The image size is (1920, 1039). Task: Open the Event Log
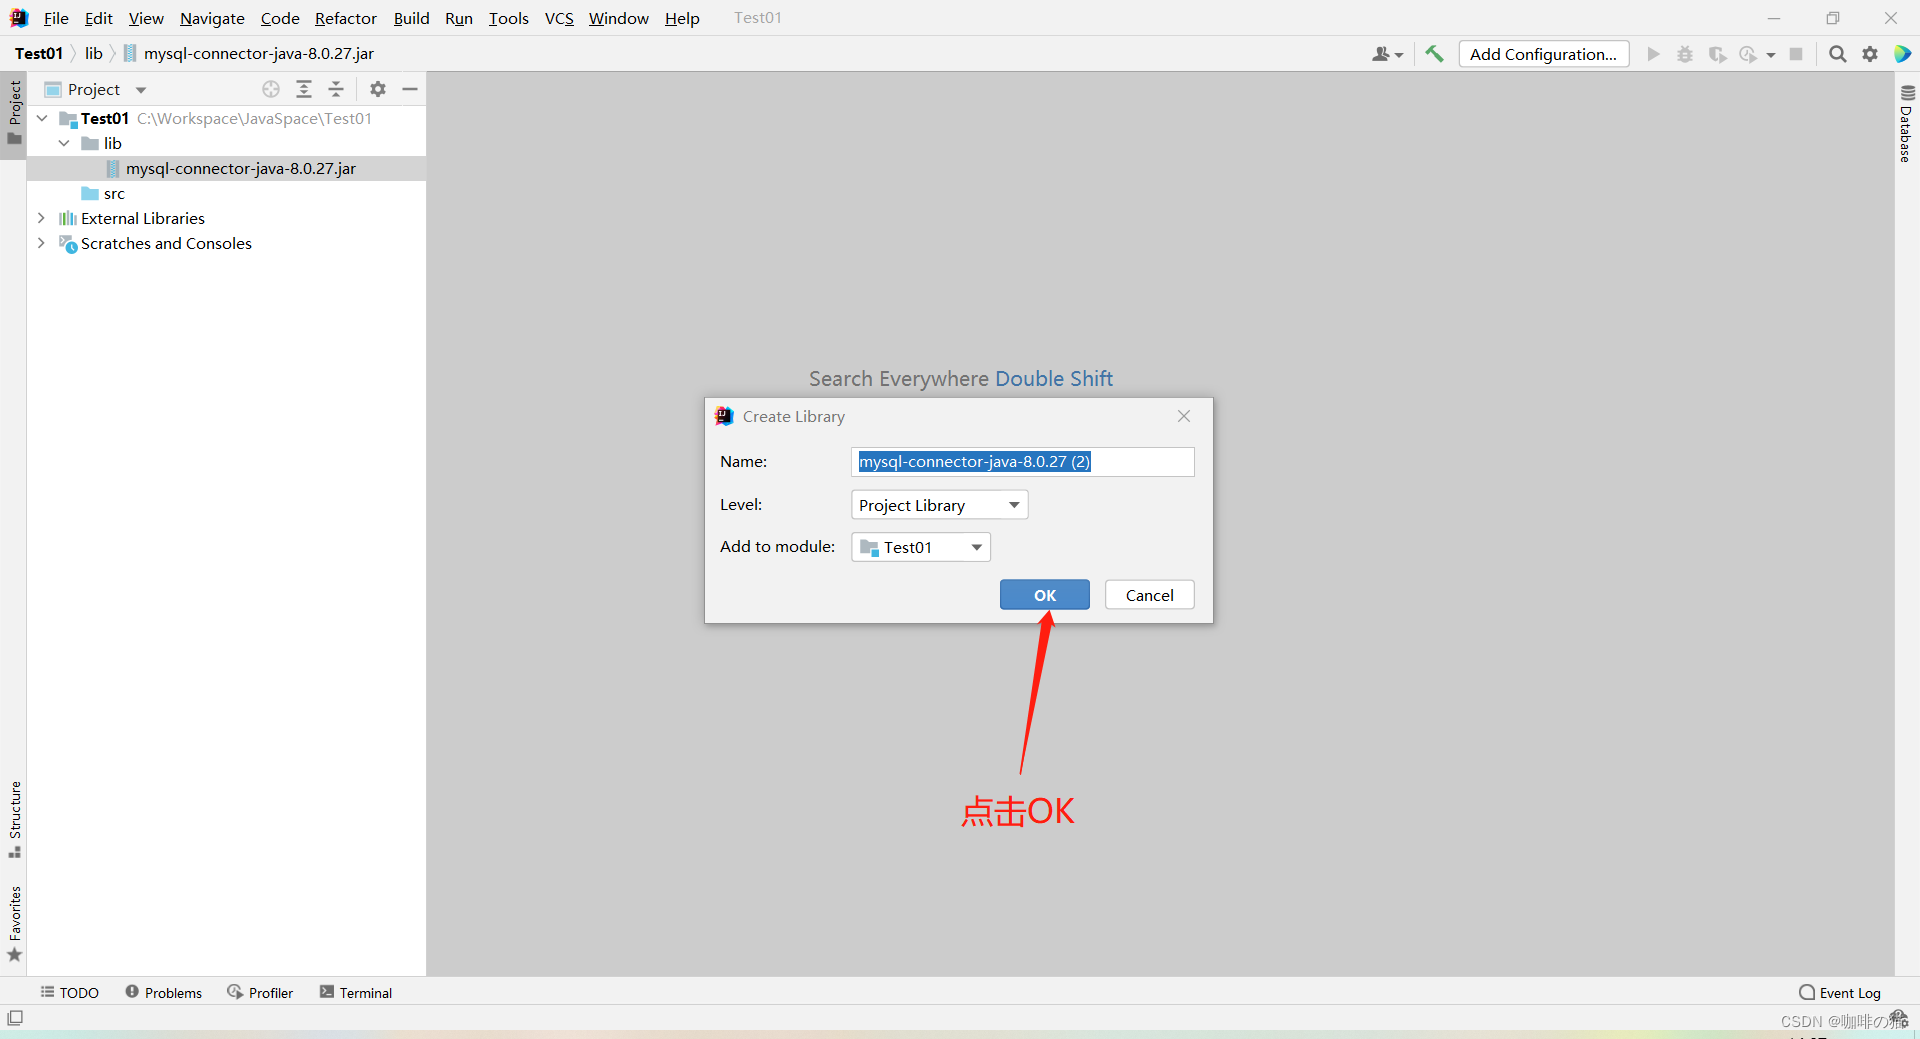(x=1840, y=992)
